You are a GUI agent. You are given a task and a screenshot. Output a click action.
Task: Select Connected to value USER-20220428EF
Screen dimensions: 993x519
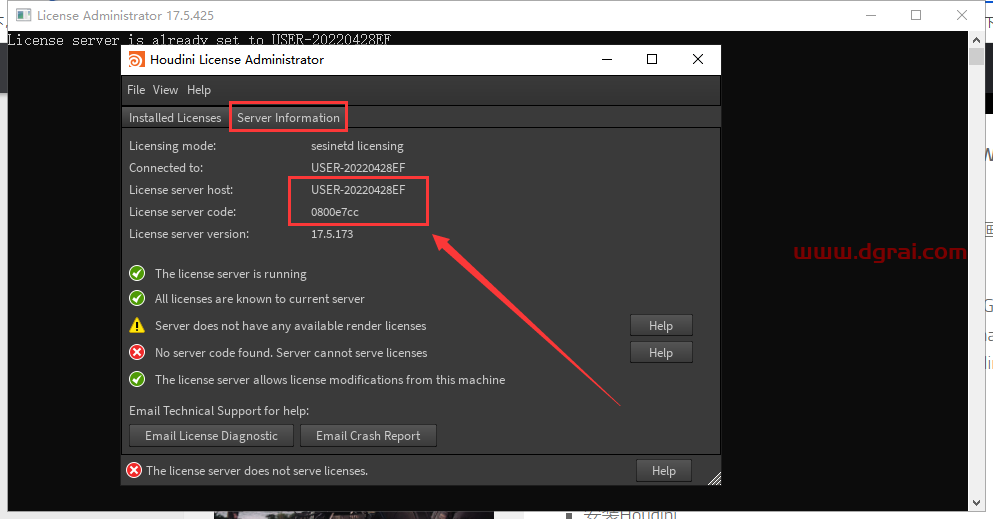[358, 168]
